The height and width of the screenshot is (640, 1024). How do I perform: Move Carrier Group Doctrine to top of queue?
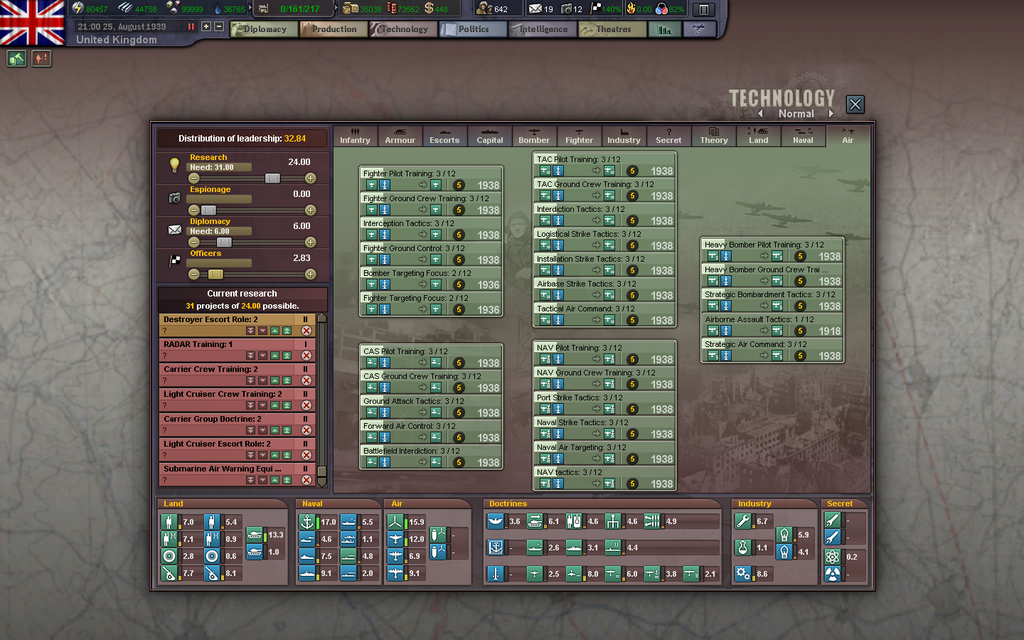click(x=287, y=430)
